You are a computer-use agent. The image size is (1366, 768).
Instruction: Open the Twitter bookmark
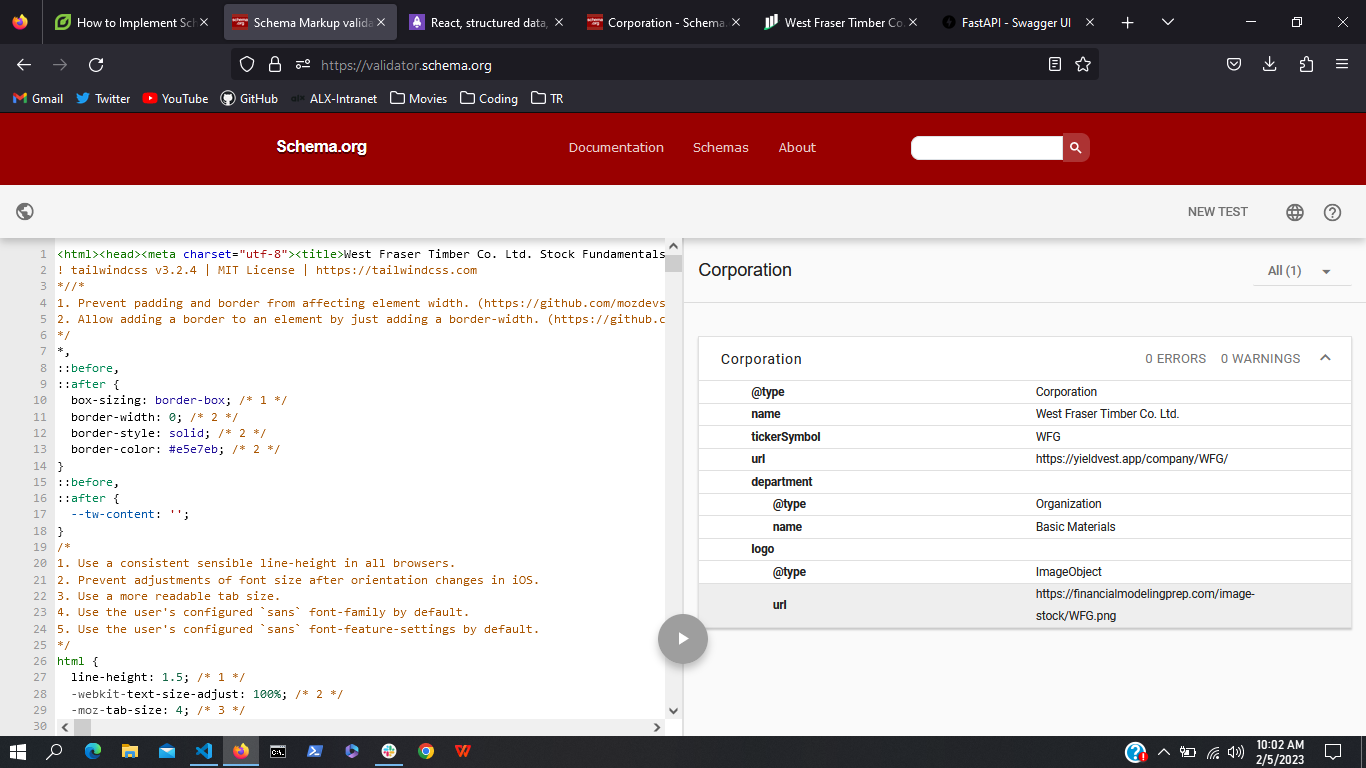click(x=103, y=98)
